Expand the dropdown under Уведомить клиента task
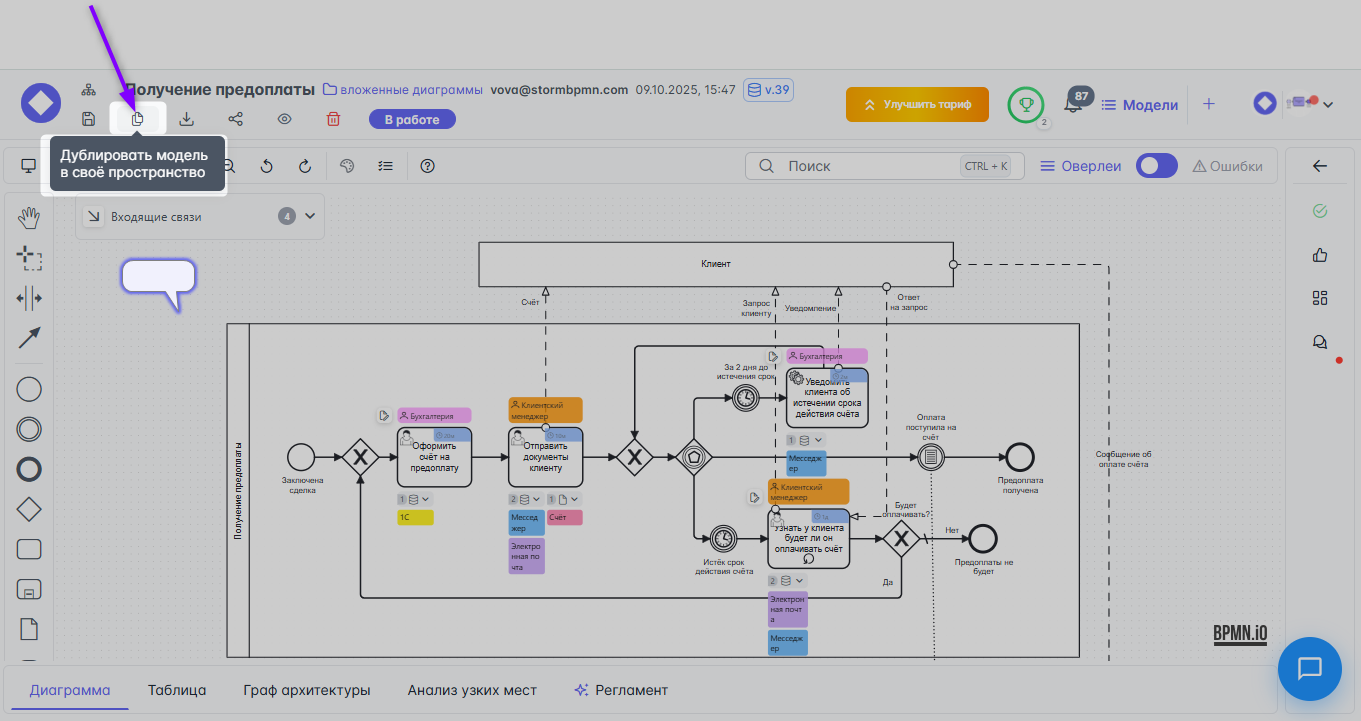Image resolution: width=1361 pixels, height=721 pixels. click(818, 440)
